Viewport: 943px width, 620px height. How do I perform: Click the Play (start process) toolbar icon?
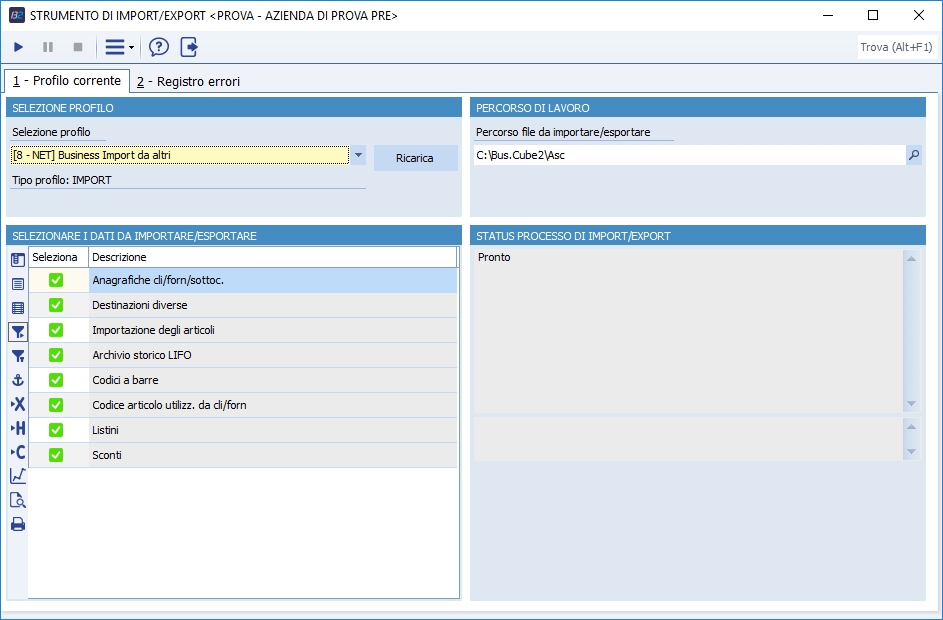point(19,47)
